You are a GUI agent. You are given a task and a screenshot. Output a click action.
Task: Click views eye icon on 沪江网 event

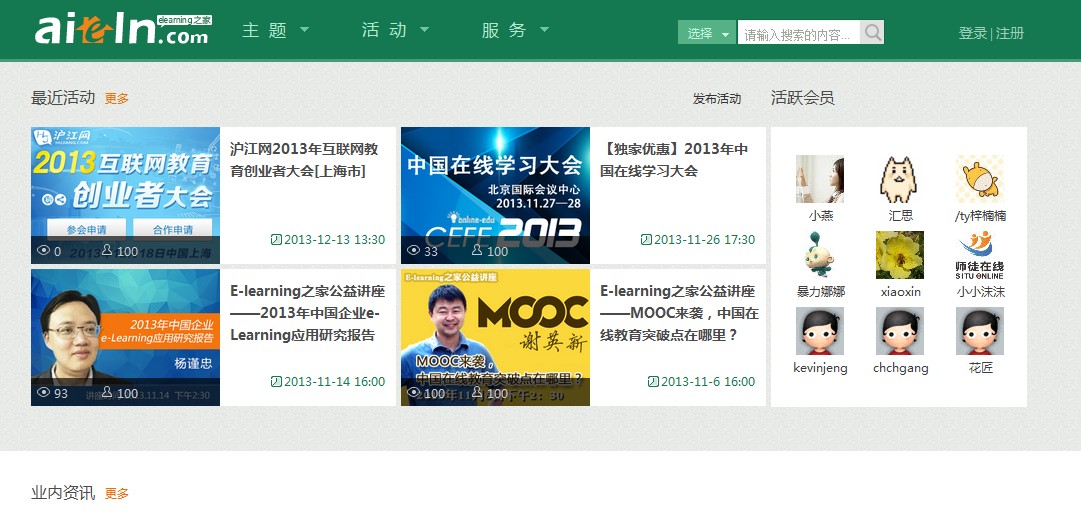[43, 251]
